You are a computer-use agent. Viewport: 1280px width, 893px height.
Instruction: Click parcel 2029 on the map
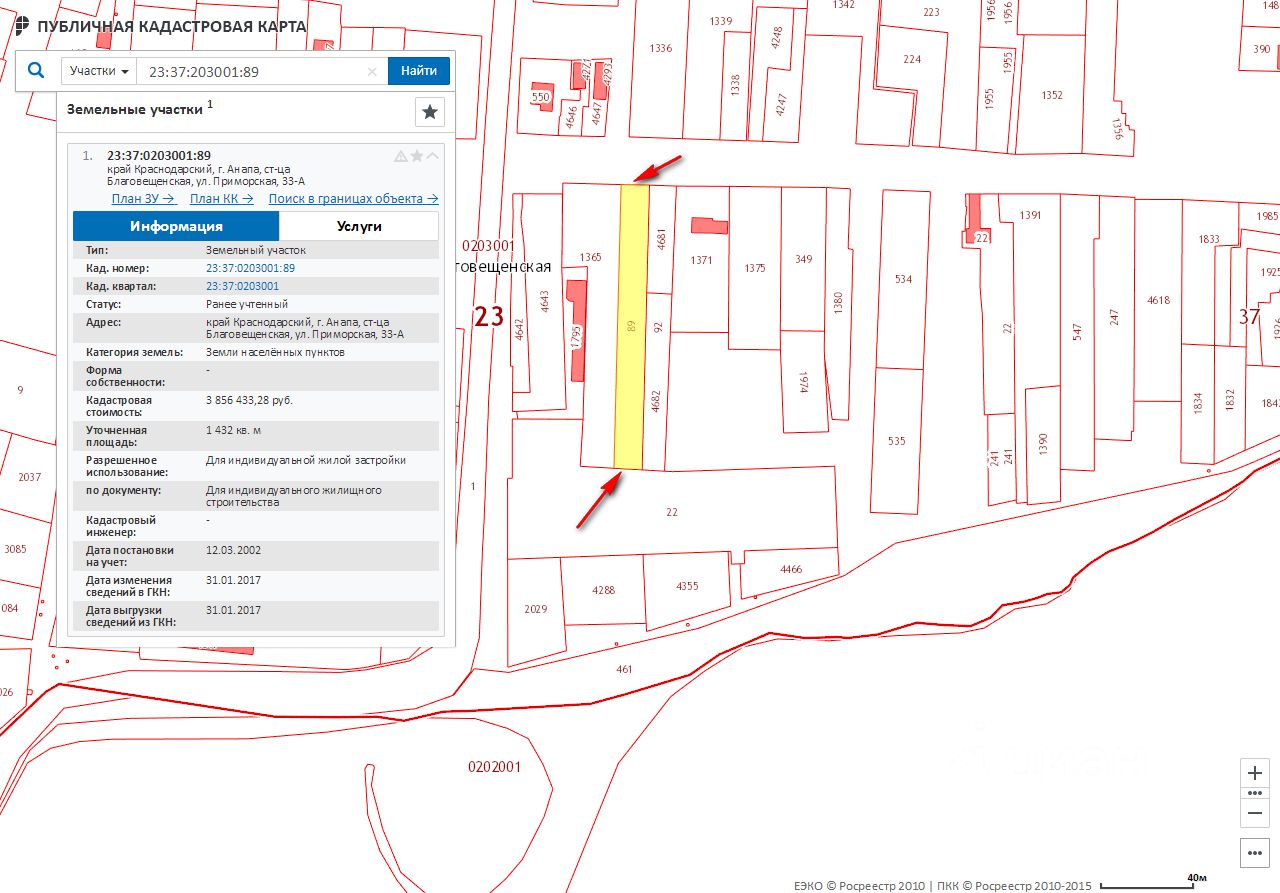pyautogui.click(x=536, y=609)
